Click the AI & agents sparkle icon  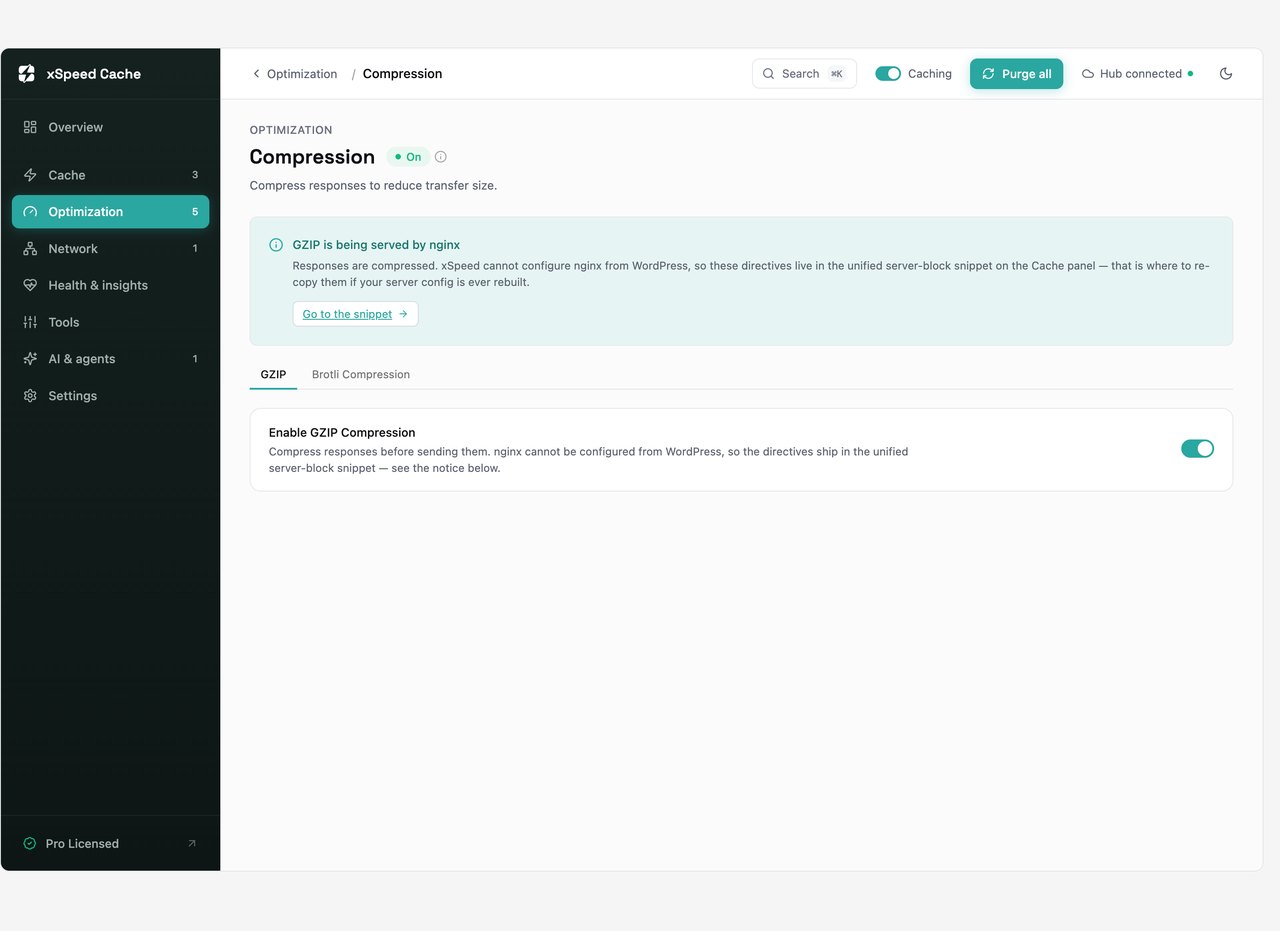click(x=30, y=359)
